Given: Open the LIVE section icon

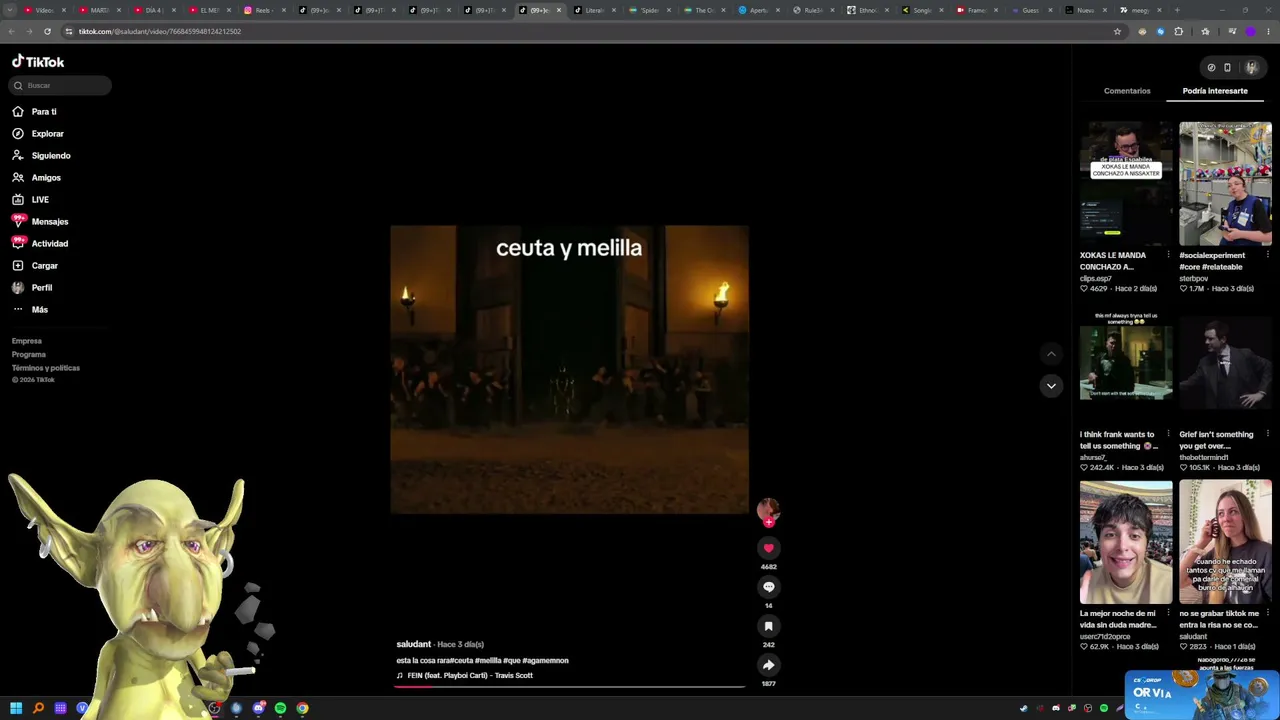Looking at the screenshot, I should (18, 200).
